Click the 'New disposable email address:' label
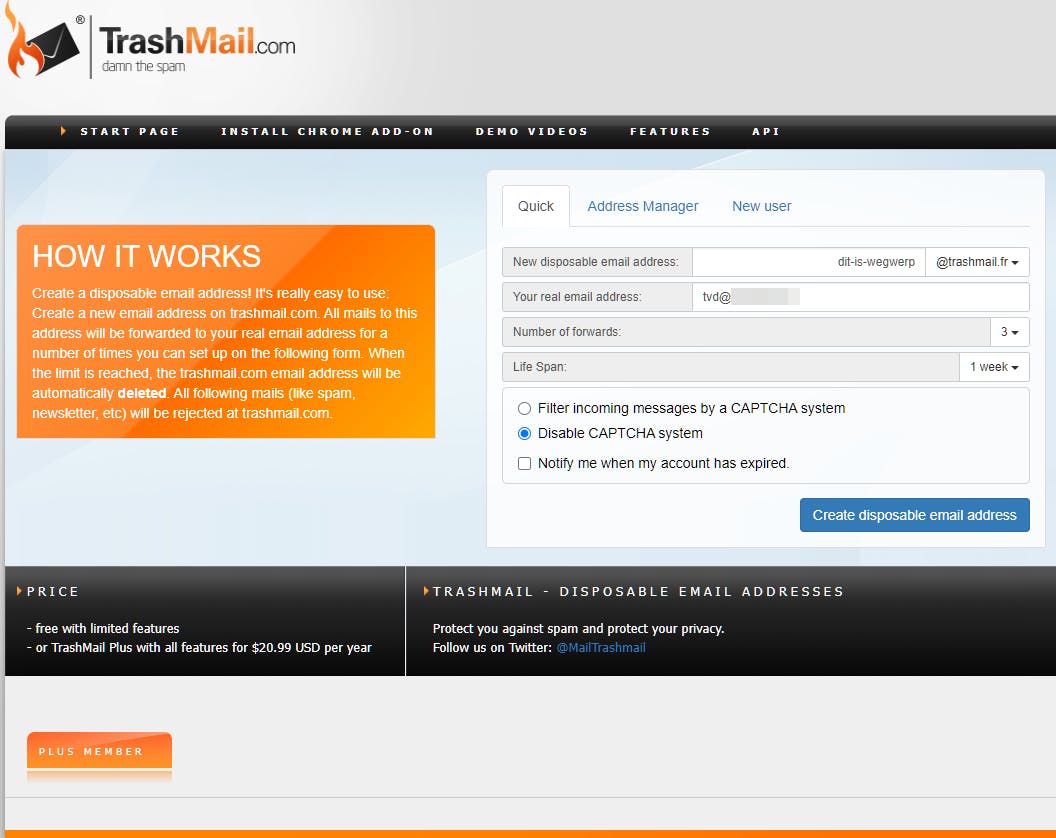The width and height of the screenshot is (1056, 838). 595,262
